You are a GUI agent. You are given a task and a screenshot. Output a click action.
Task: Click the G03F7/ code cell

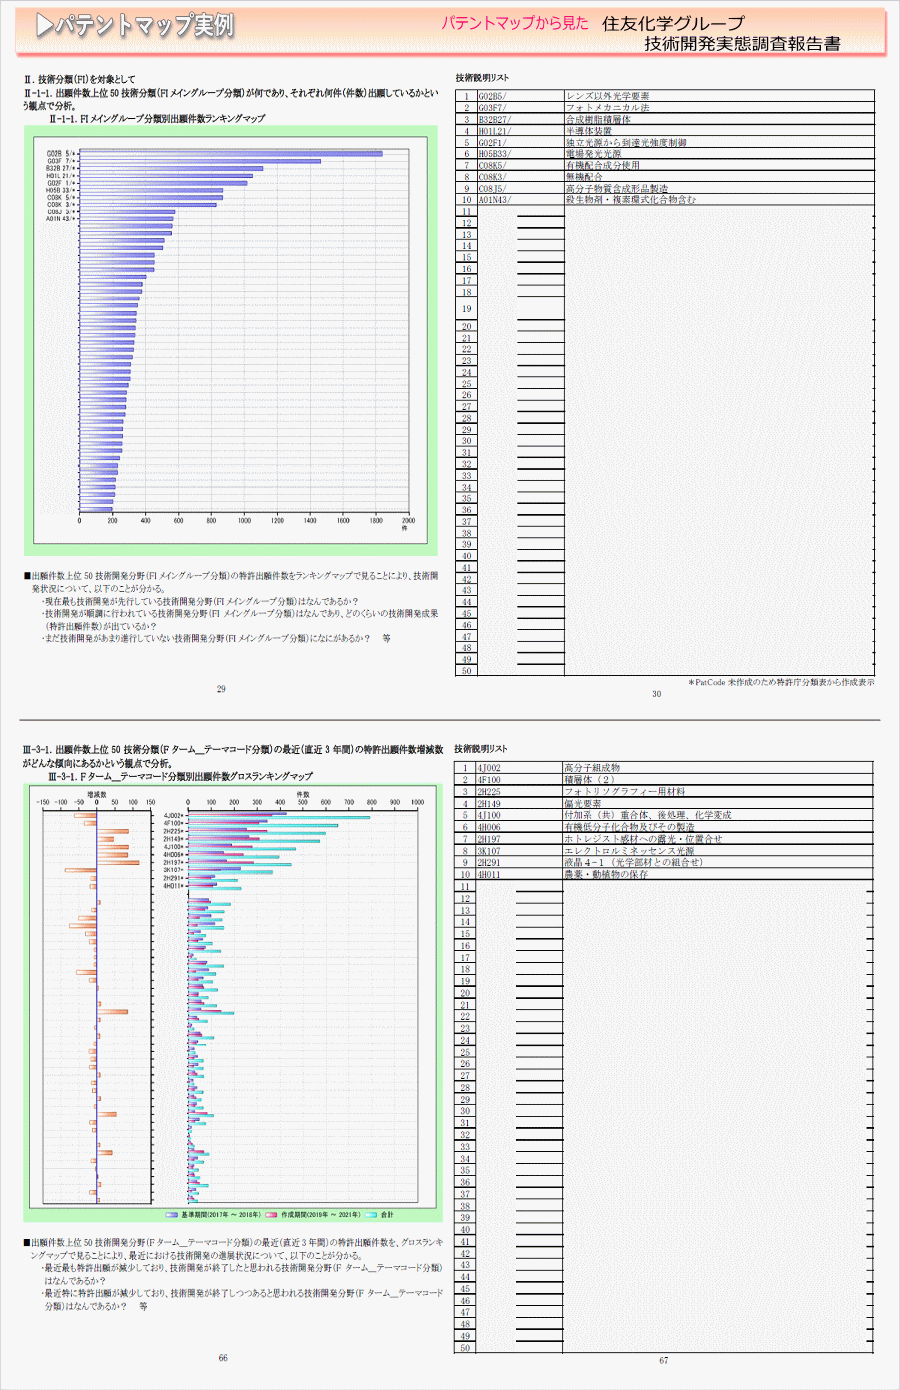point(520,108)
